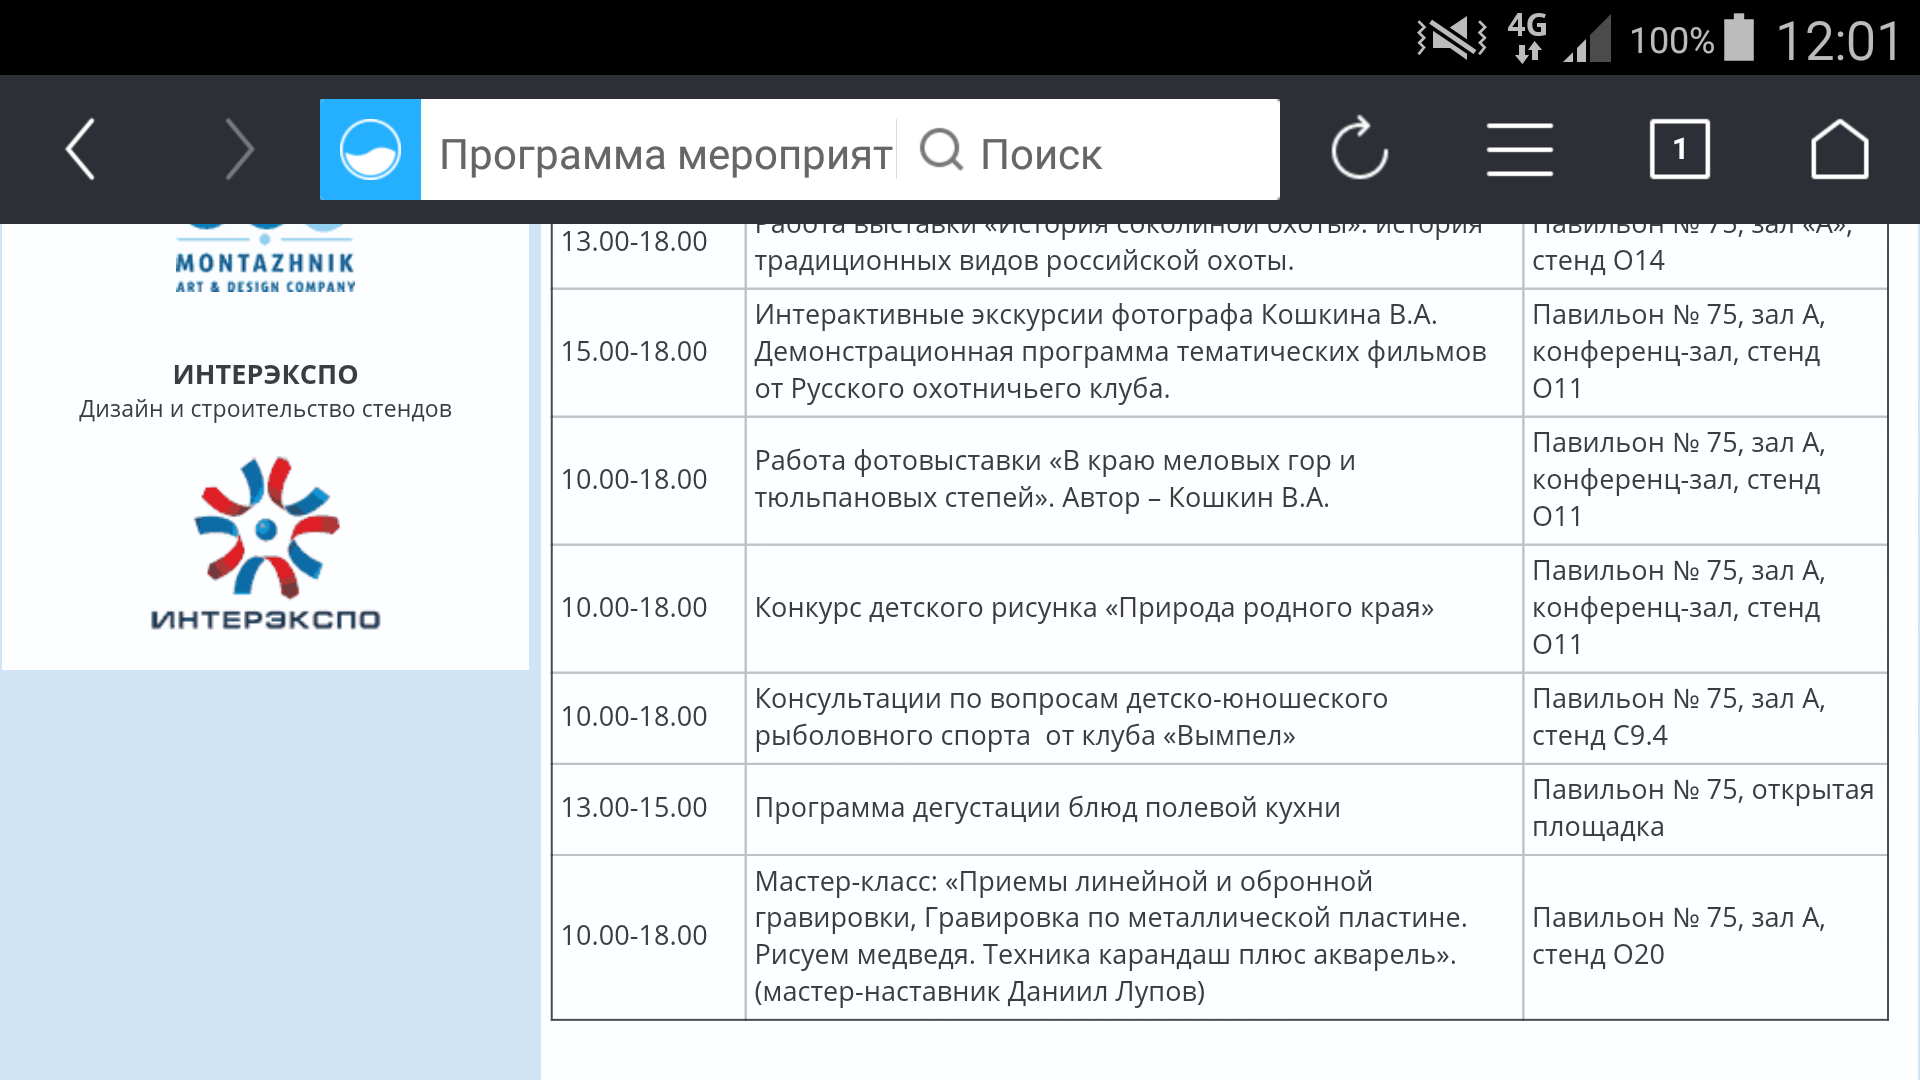Tap the browser back arrow
Screen dimensions: 1920x1080
click(80, 150)
